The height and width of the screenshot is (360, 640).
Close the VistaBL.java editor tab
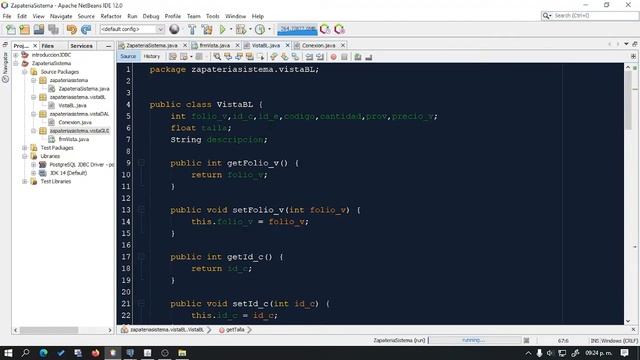pyautogui.click(x=287, y=45)
